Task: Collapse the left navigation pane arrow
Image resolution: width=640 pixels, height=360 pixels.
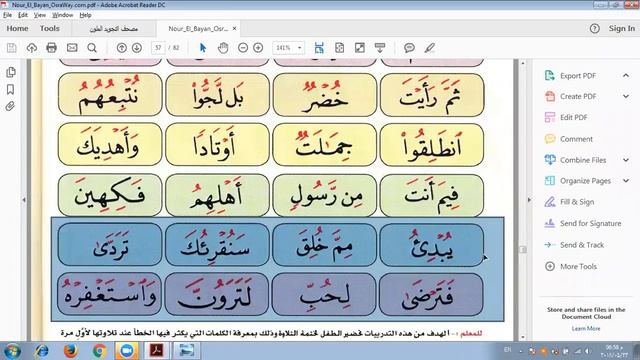Action: point(24,200)
